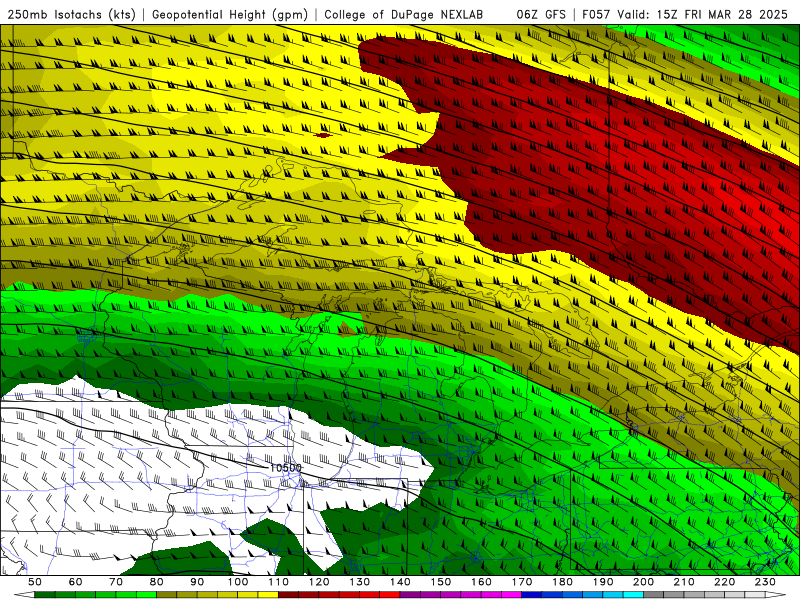The width and height of the screenshot is (800, 600).
Task: Select the bright red swatch left of 140
Action: [390, 595]
